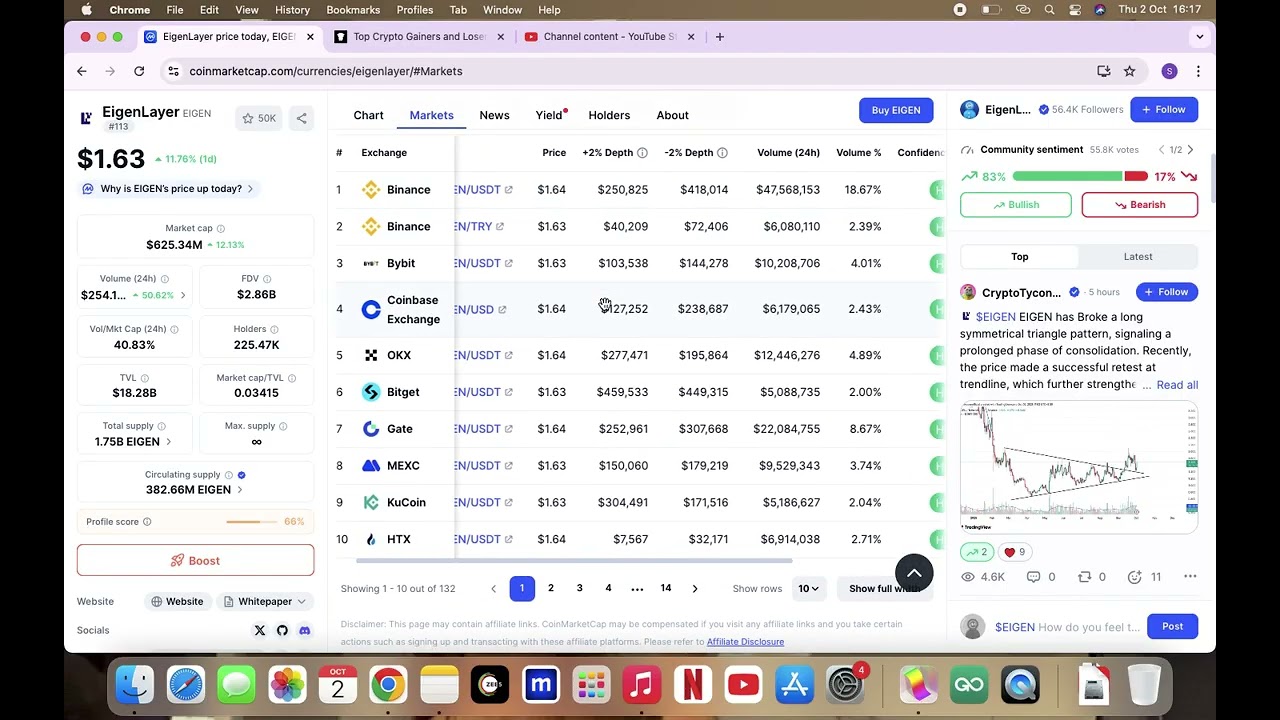Click the Profile score progress bar
Screen dimensions: 1280x720
[x=252, y=522]
